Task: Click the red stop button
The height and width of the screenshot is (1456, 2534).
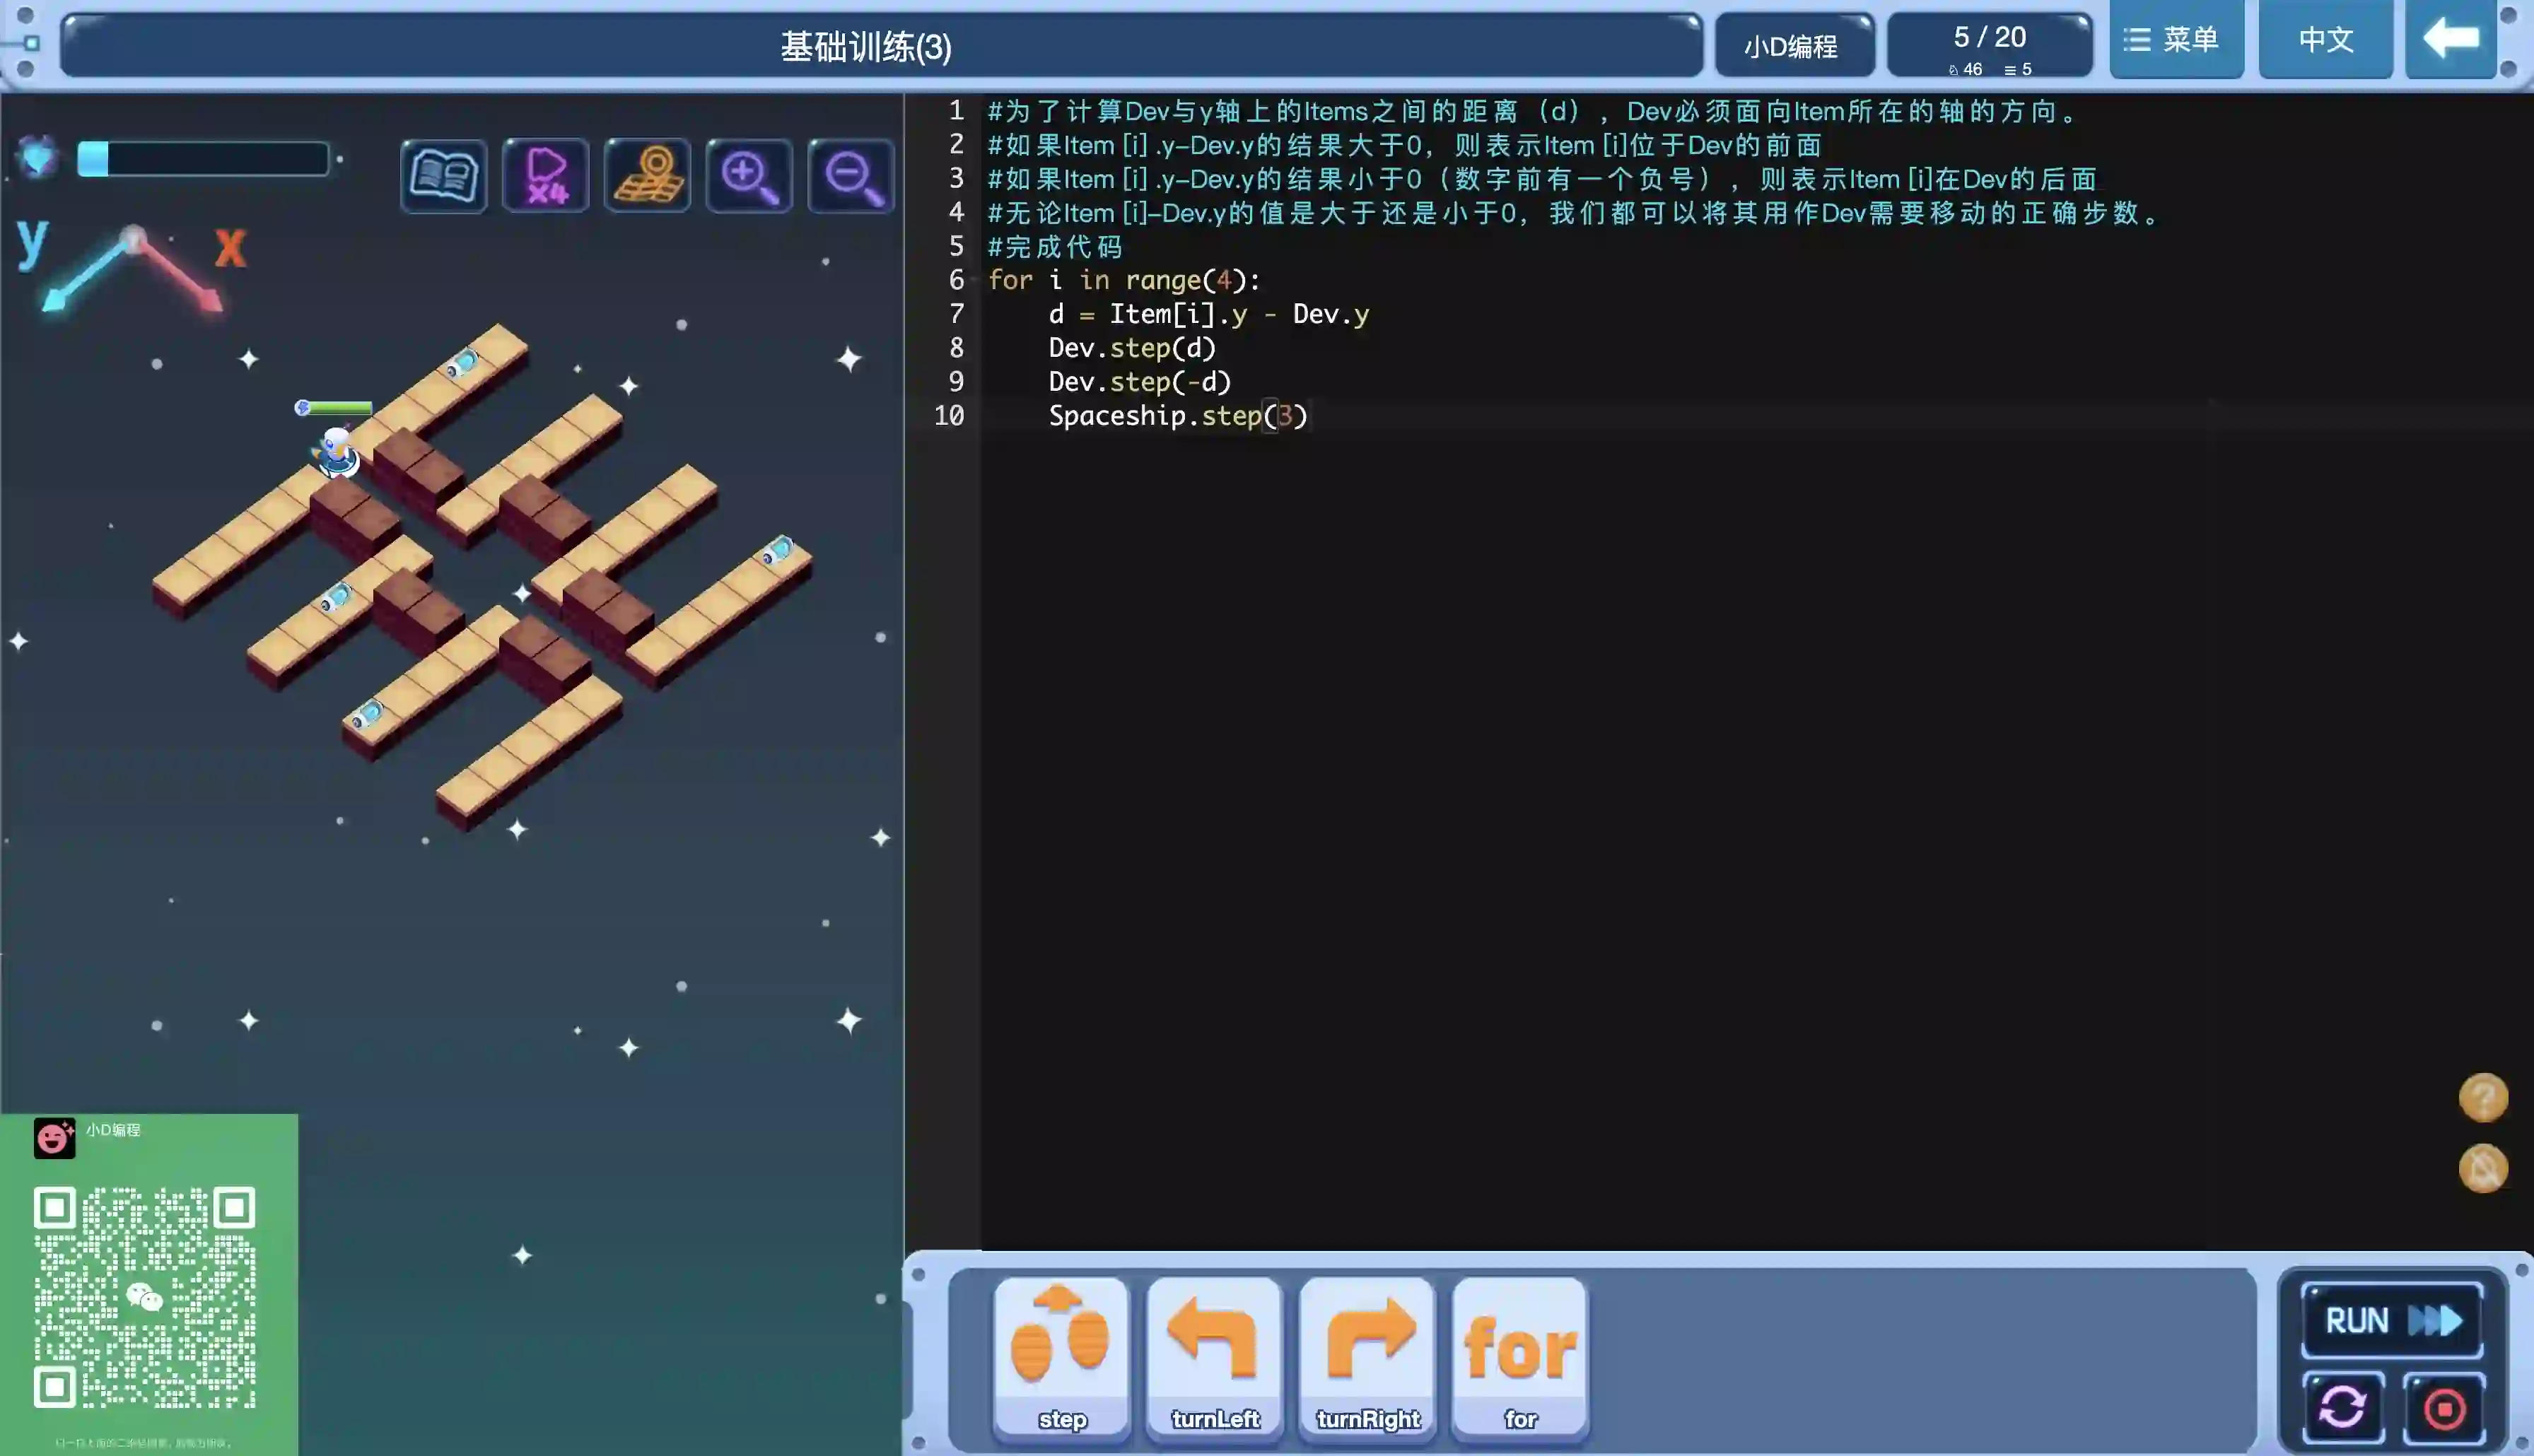Action: [2444, 1408]
